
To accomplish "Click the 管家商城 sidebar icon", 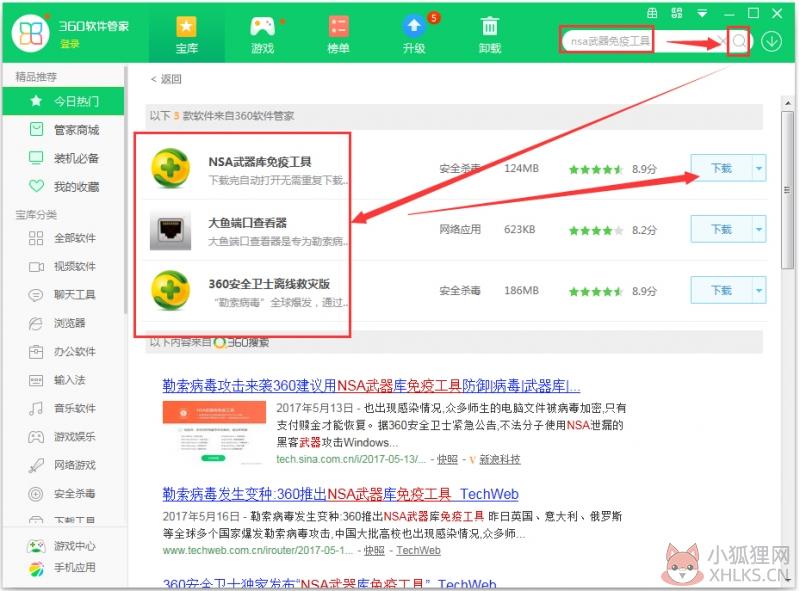I will [36, 129].
